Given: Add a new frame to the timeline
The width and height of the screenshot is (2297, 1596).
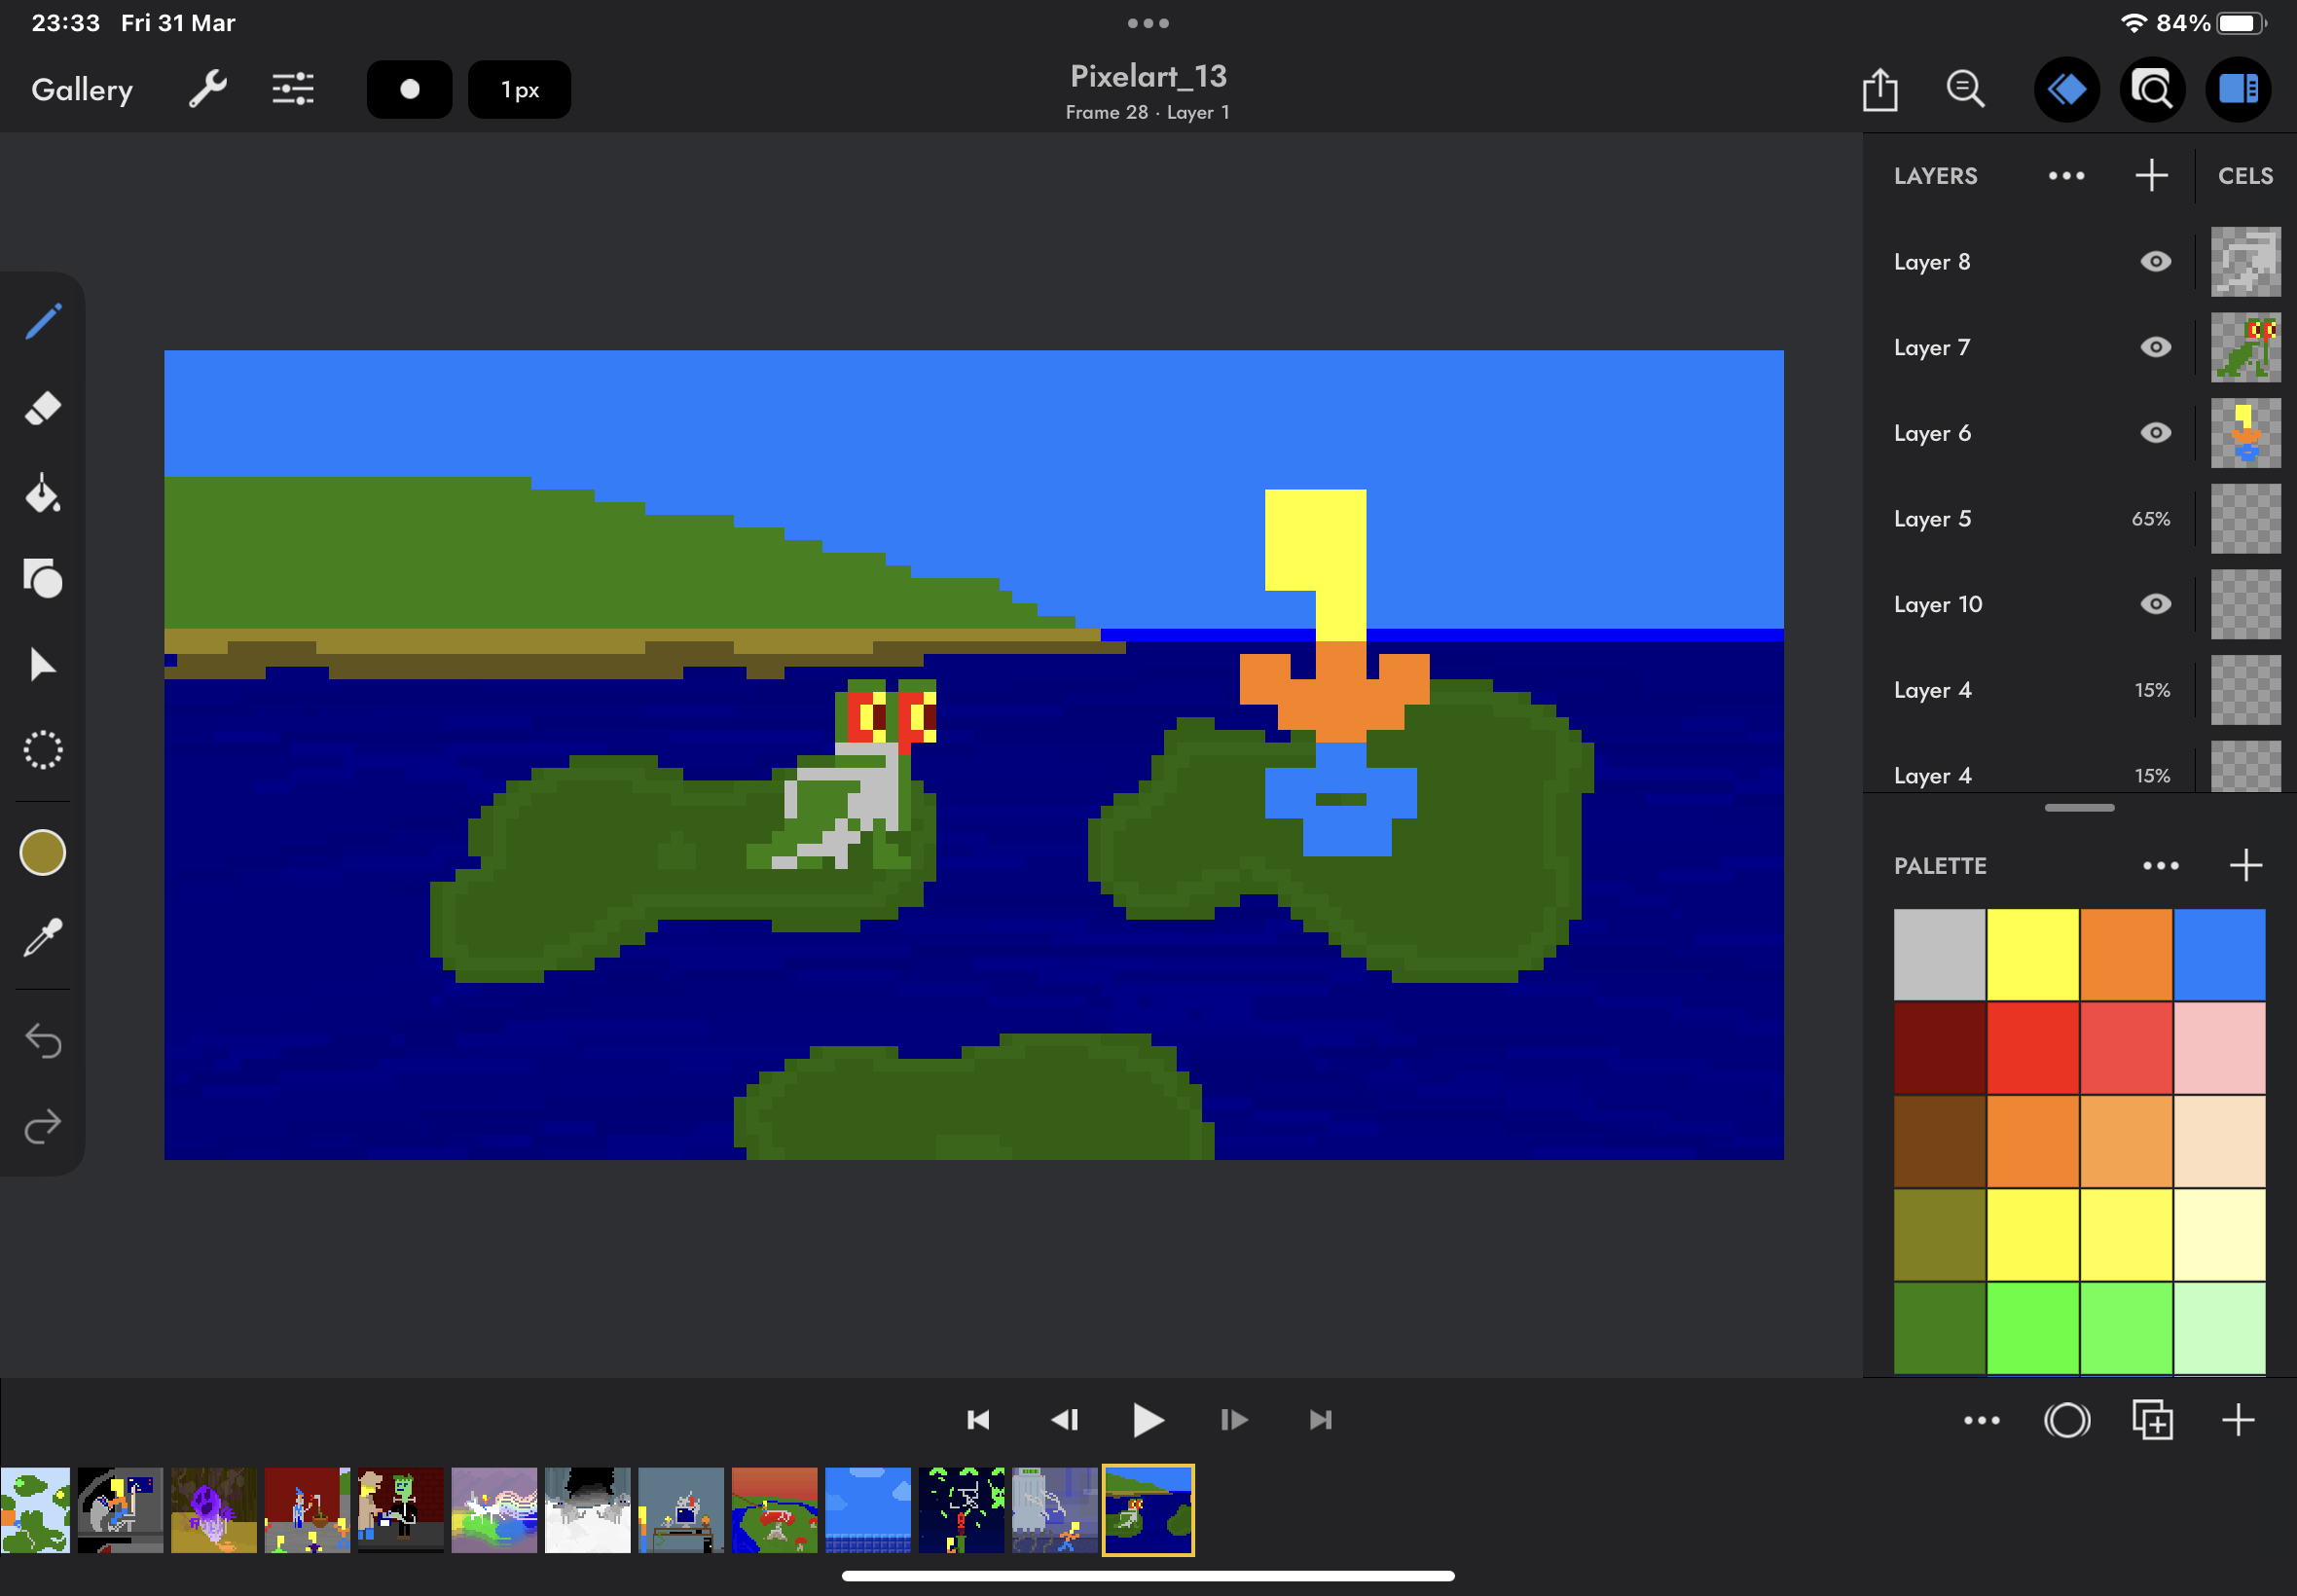Looking at the screenshot, I should click(x=2238, y=1420).
